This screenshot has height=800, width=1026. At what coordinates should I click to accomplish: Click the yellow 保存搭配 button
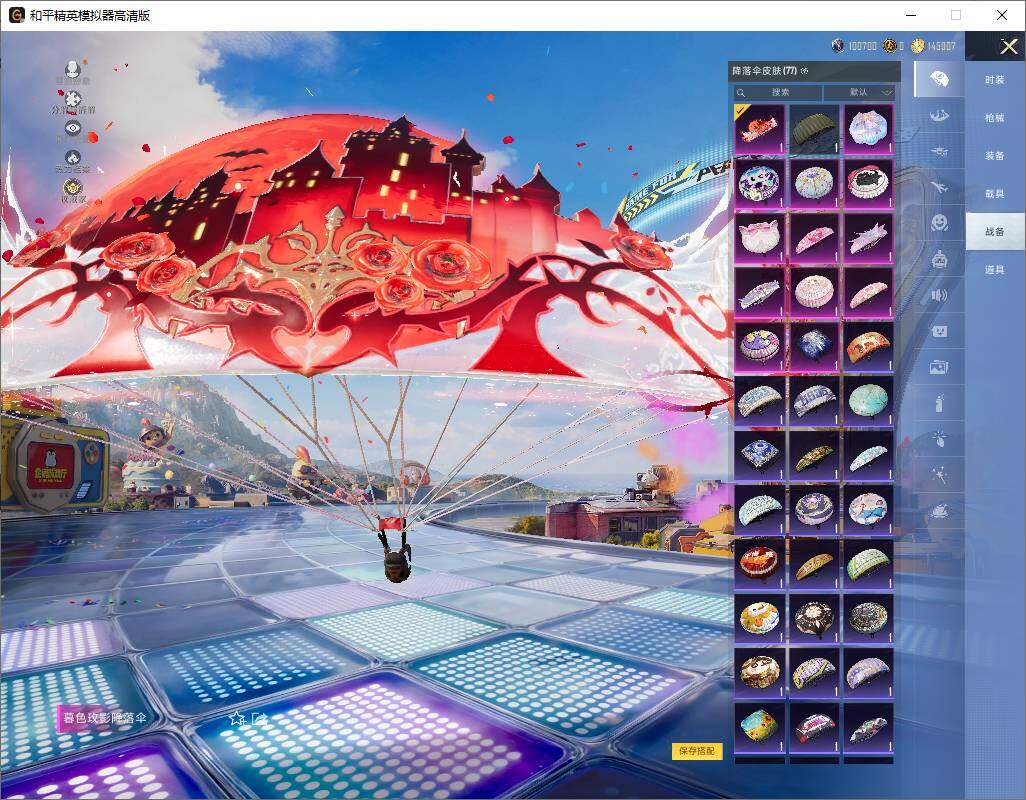(x=697, y=751)
